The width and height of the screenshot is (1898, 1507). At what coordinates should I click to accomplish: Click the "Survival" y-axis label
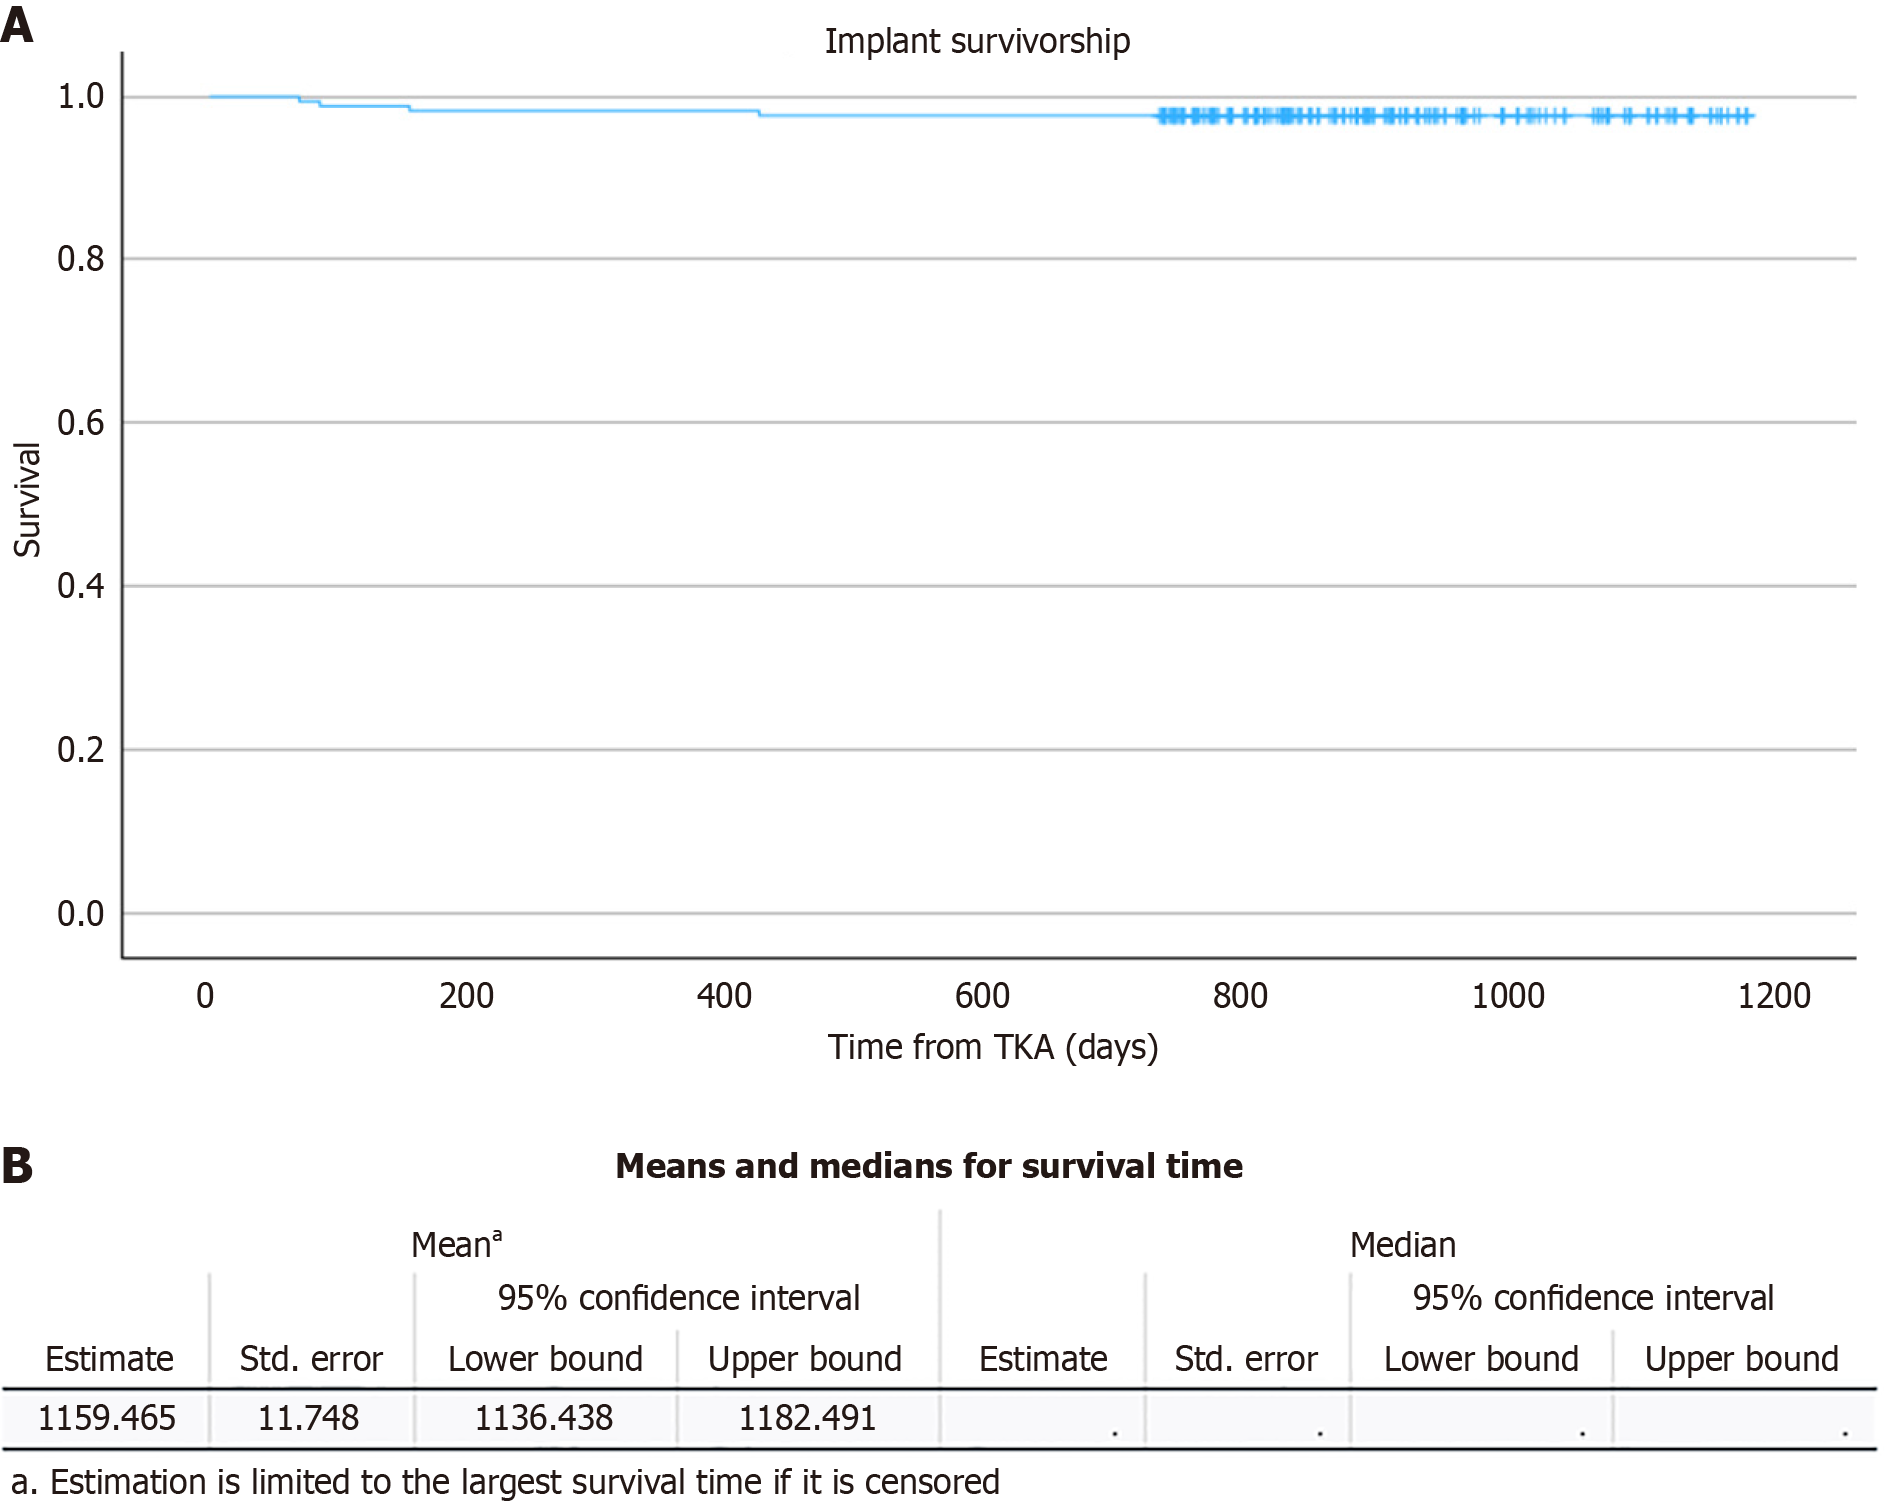(x=27, y=500)
